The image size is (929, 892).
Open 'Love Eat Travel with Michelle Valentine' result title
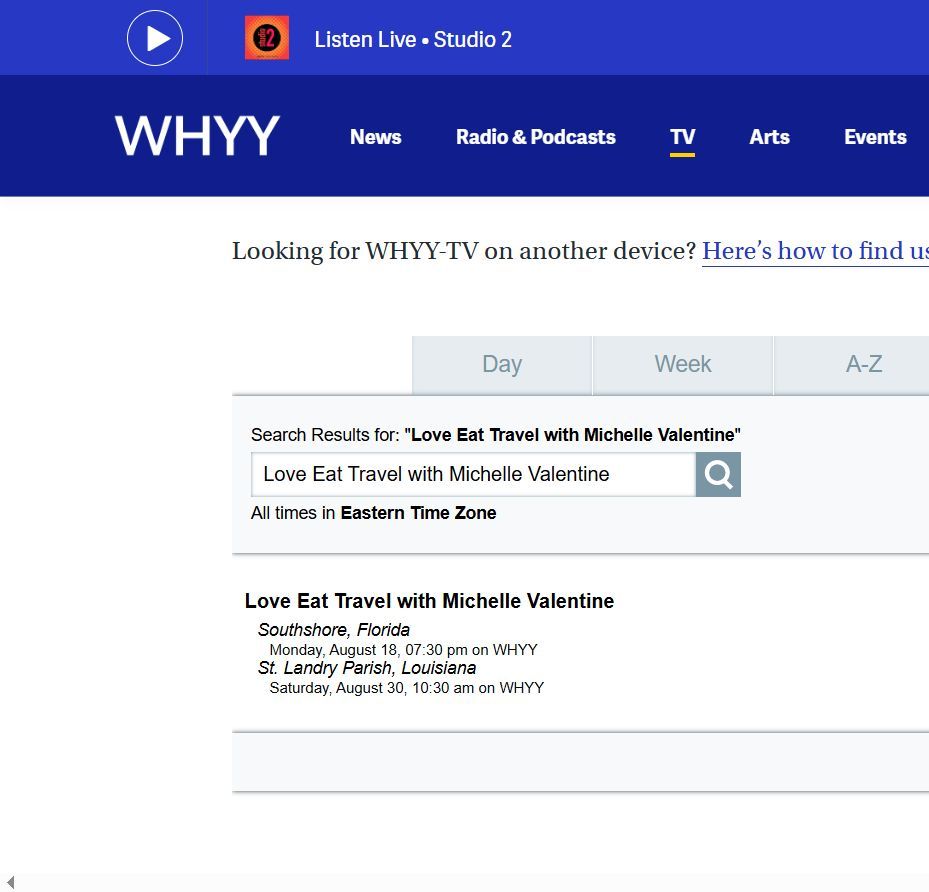click(x=430, y=601)
